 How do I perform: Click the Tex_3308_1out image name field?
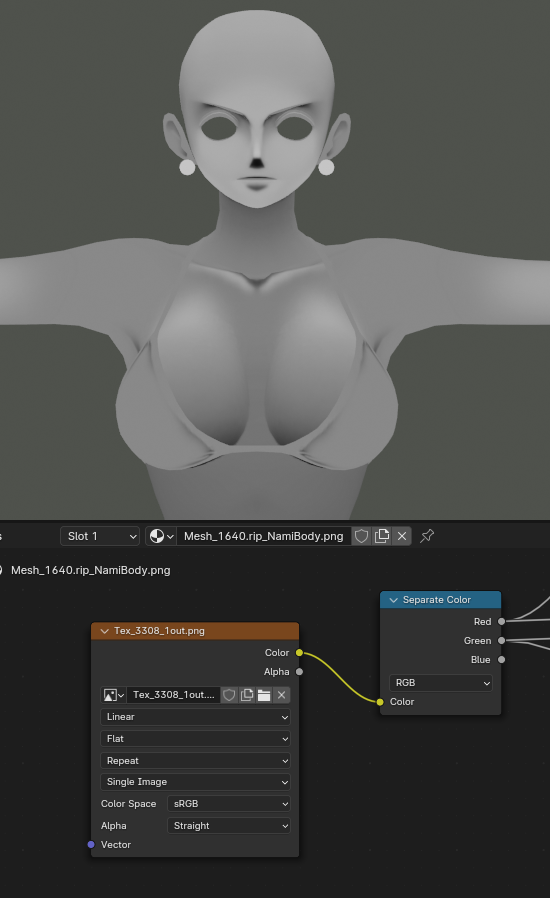(174, 695)
